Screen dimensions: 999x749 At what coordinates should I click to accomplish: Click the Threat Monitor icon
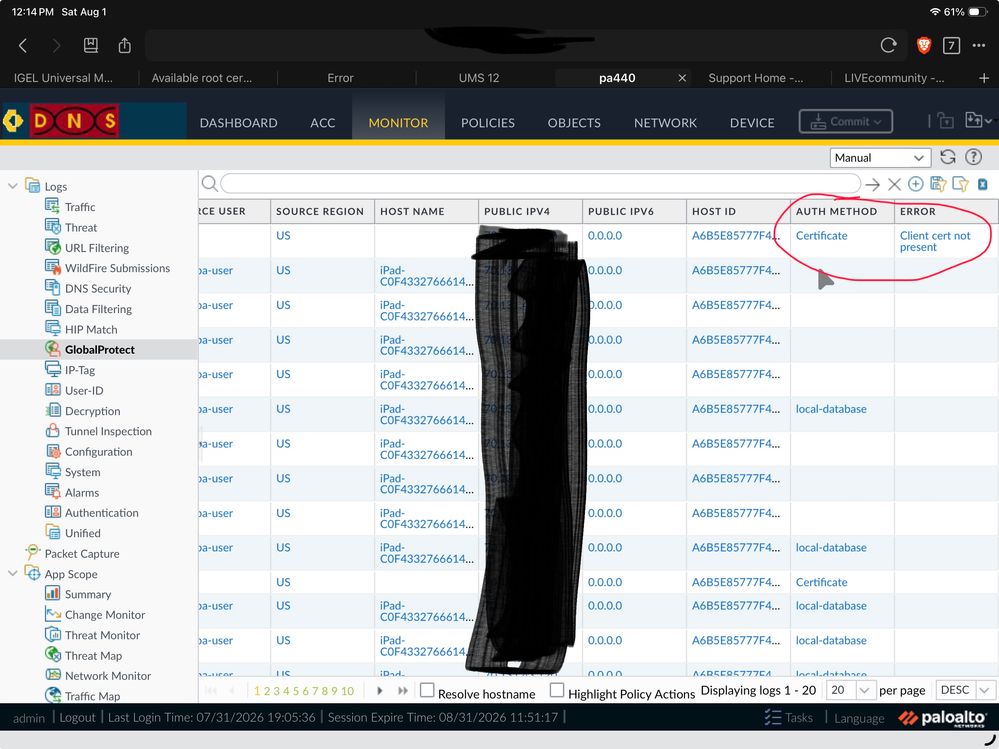[53, 634]
